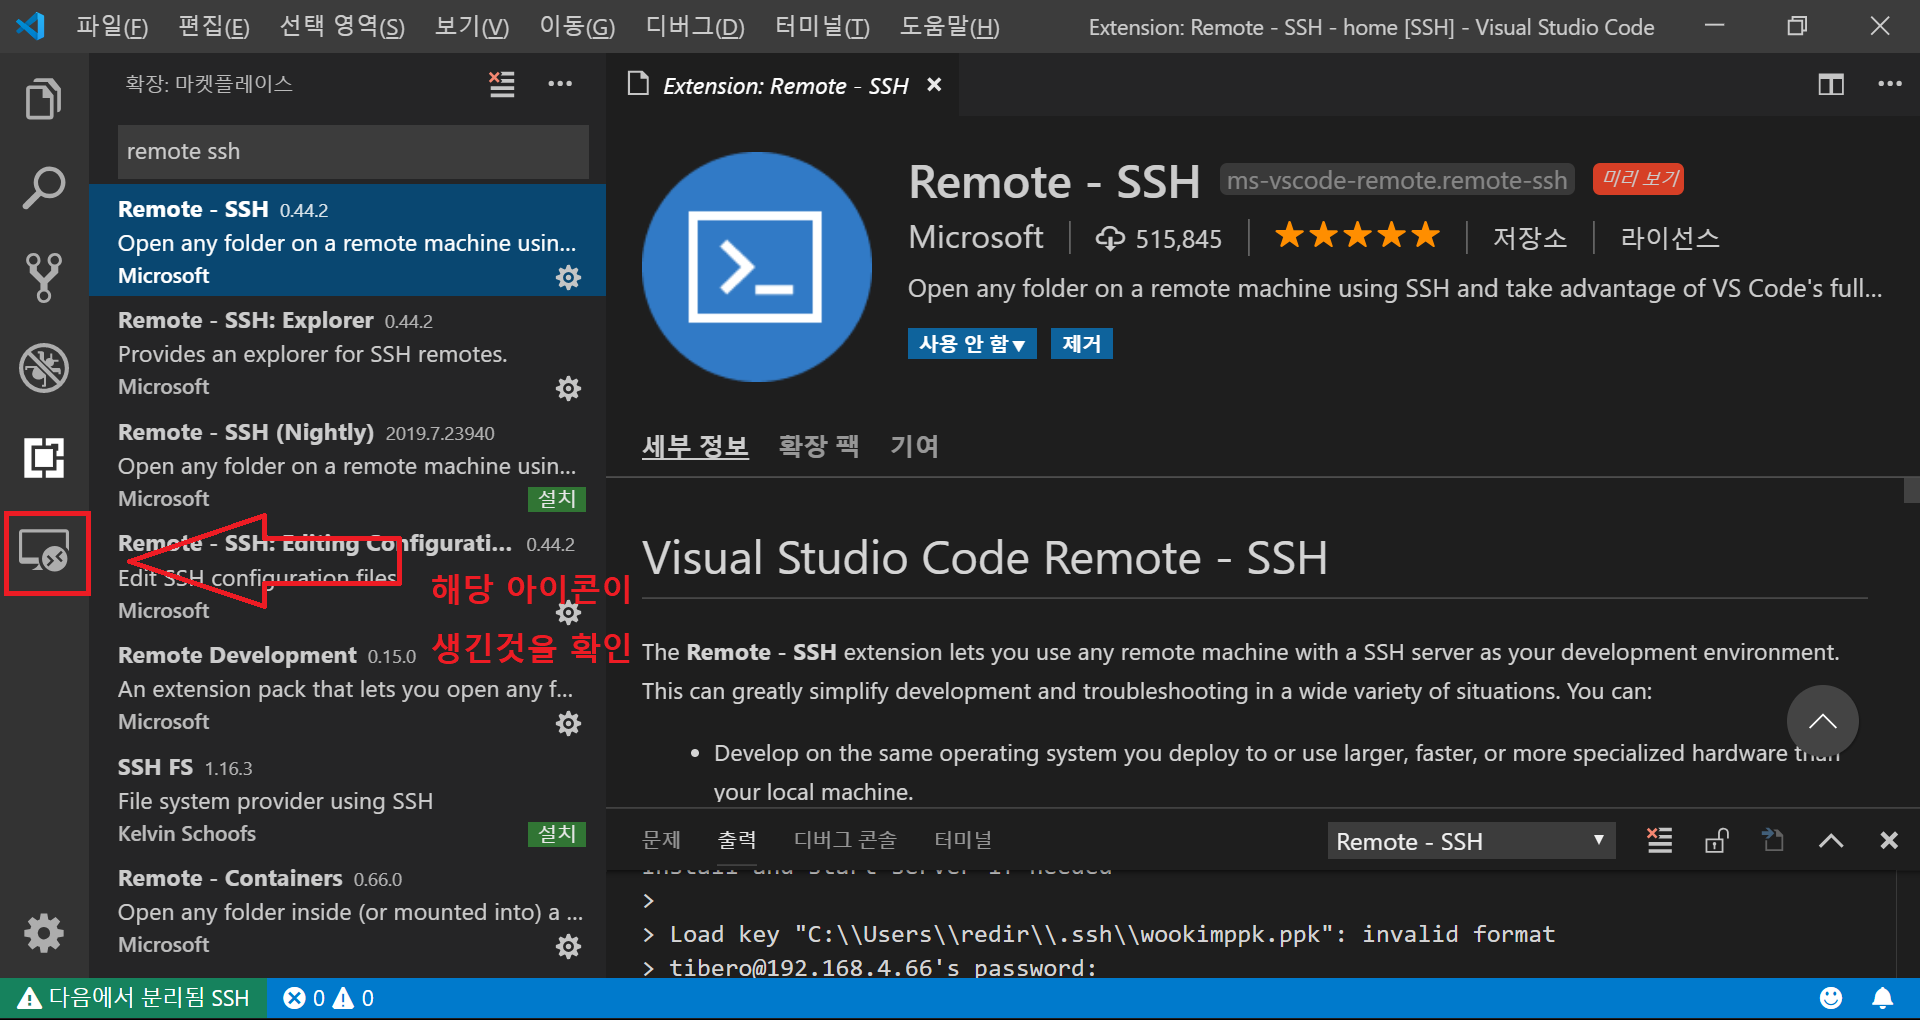Click the remote SSH disconnected status indicator
This screenshot has height=1020, width=1920.
[x=134, y=998]
